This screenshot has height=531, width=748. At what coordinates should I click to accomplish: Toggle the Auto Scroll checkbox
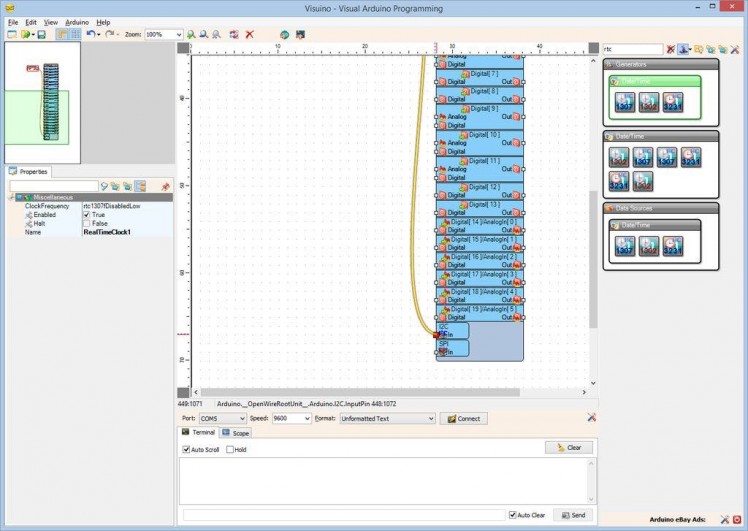(186, 450)
